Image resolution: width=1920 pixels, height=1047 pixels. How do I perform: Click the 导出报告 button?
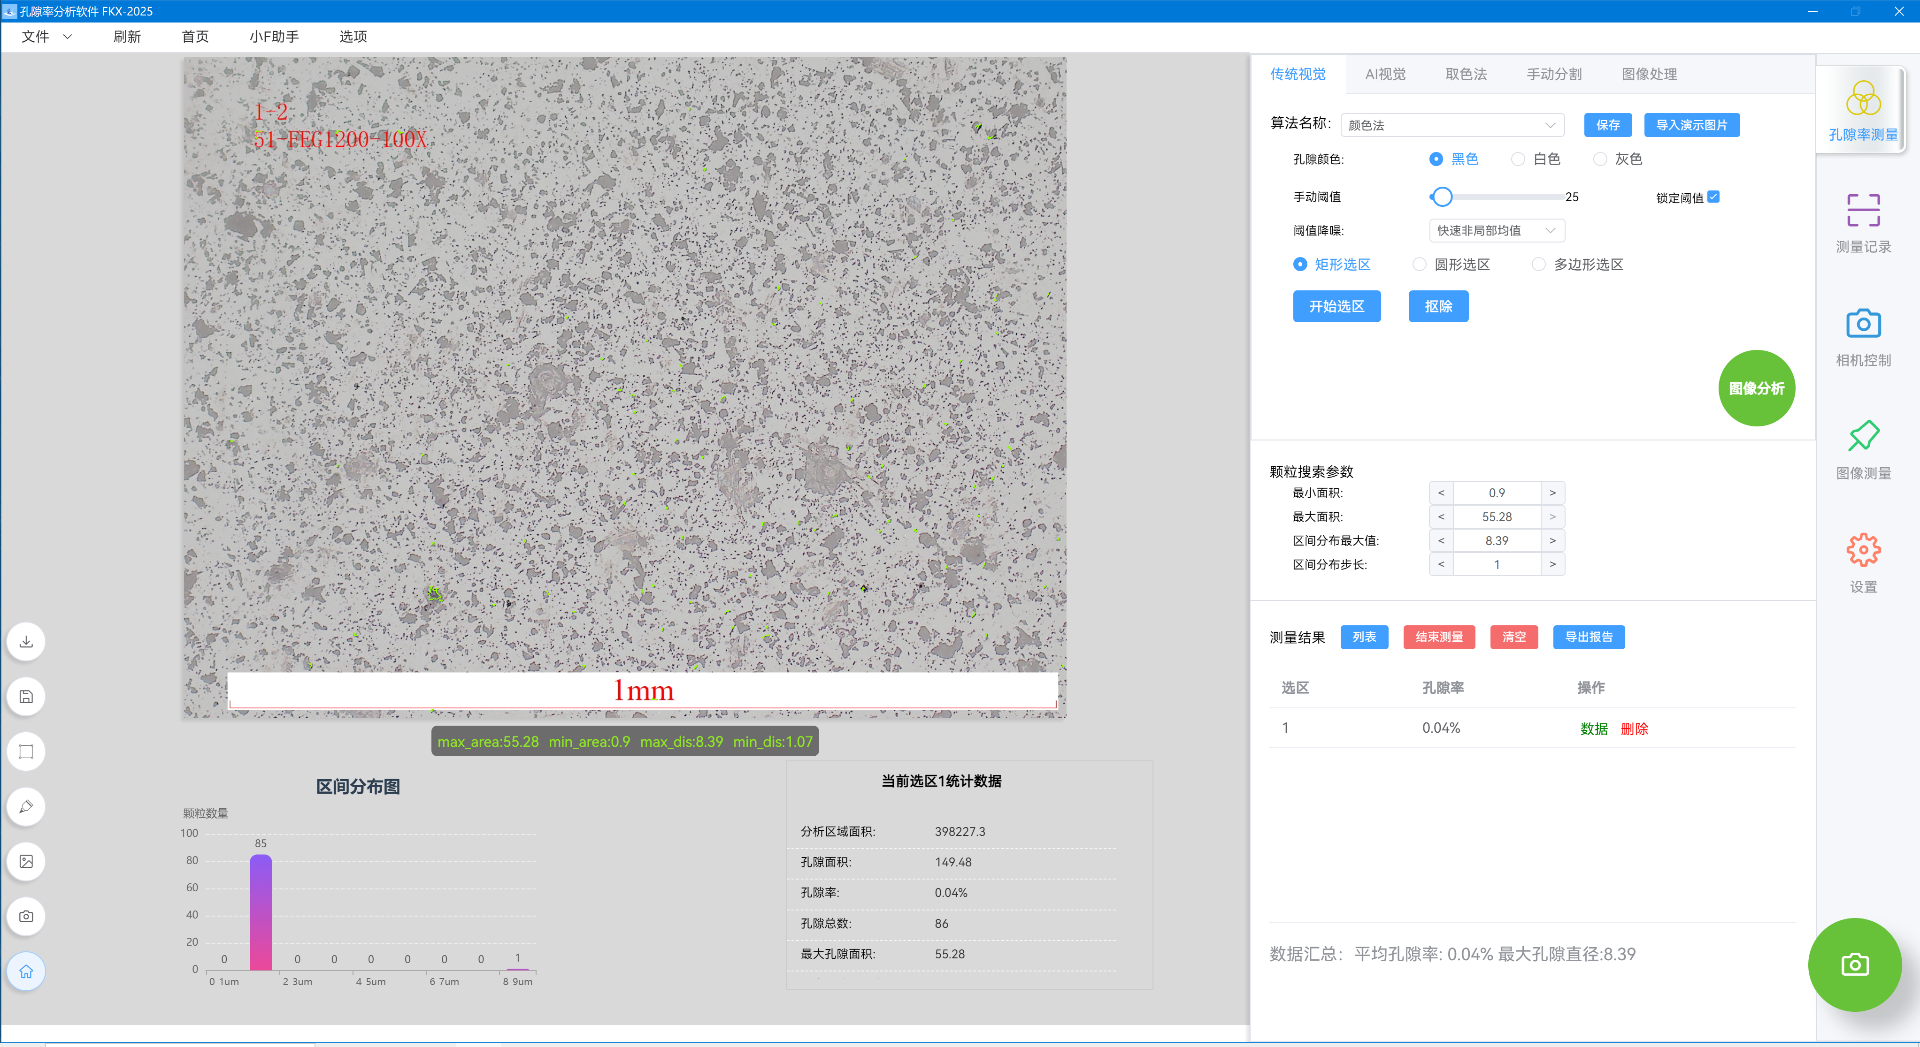1588,637
